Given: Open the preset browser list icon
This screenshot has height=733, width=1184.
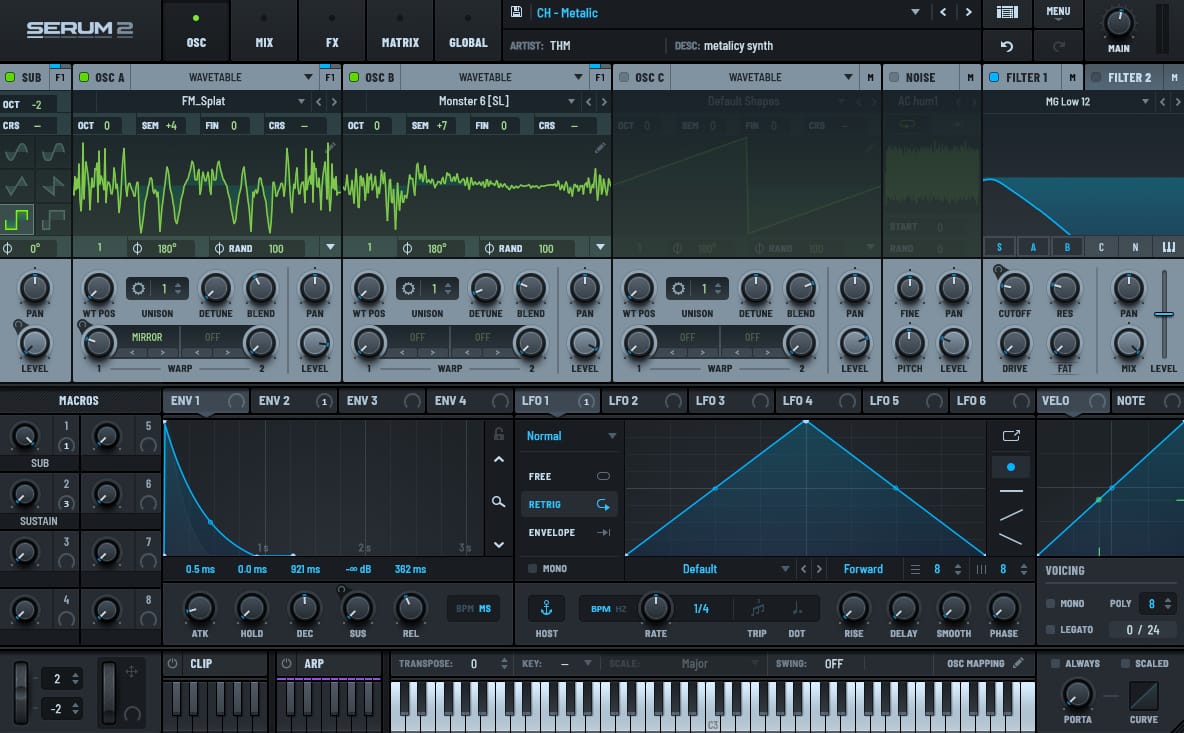Looking at the screenshot, I should 1007,12.
